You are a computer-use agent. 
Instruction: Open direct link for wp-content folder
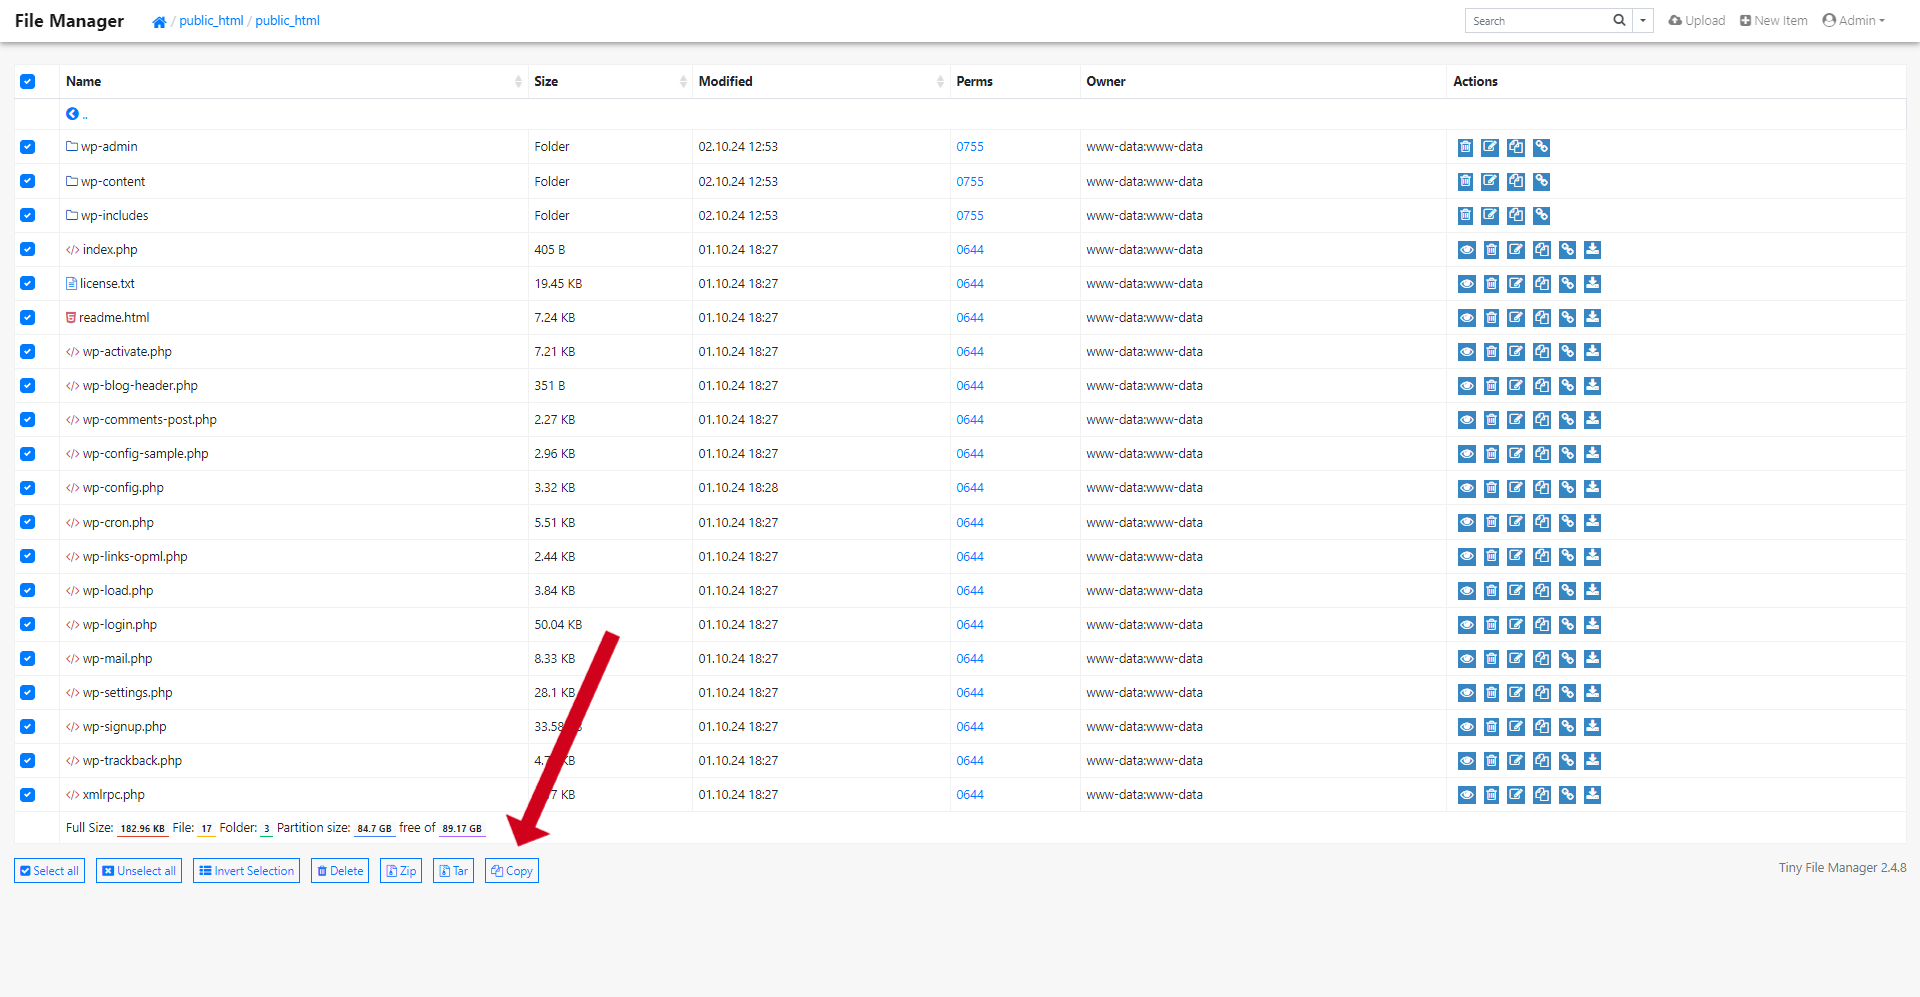[1541, 182]
